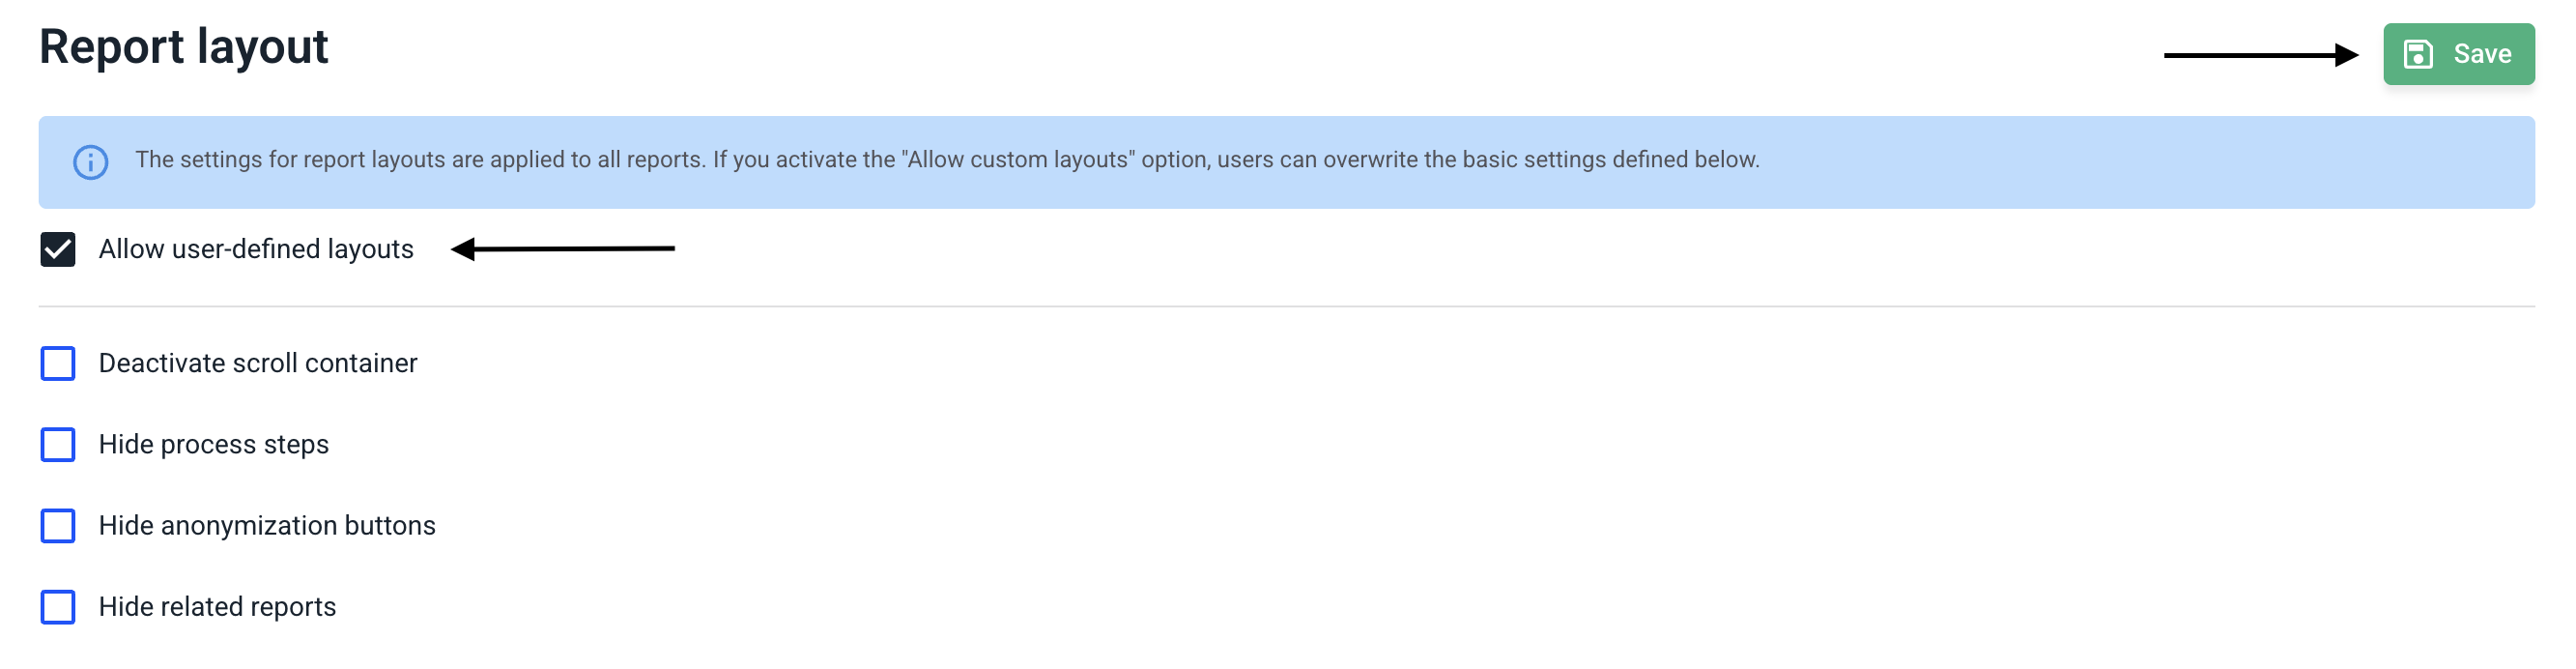Click the arrow pointing at Allow user-defined layouts
2576x669 pixels.
(x=563, y=248)
